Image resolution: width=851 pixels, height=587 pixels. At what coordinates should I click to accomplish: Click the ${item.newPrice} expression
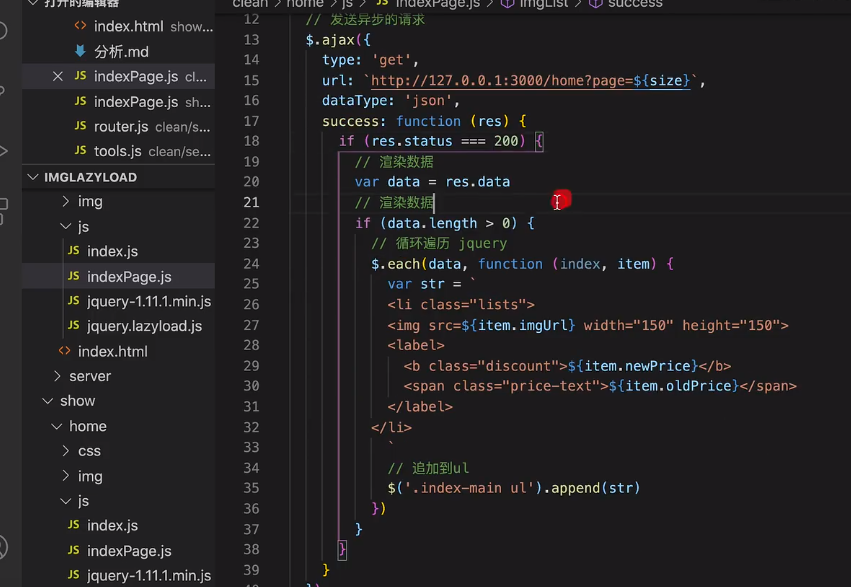pos(633,366)
